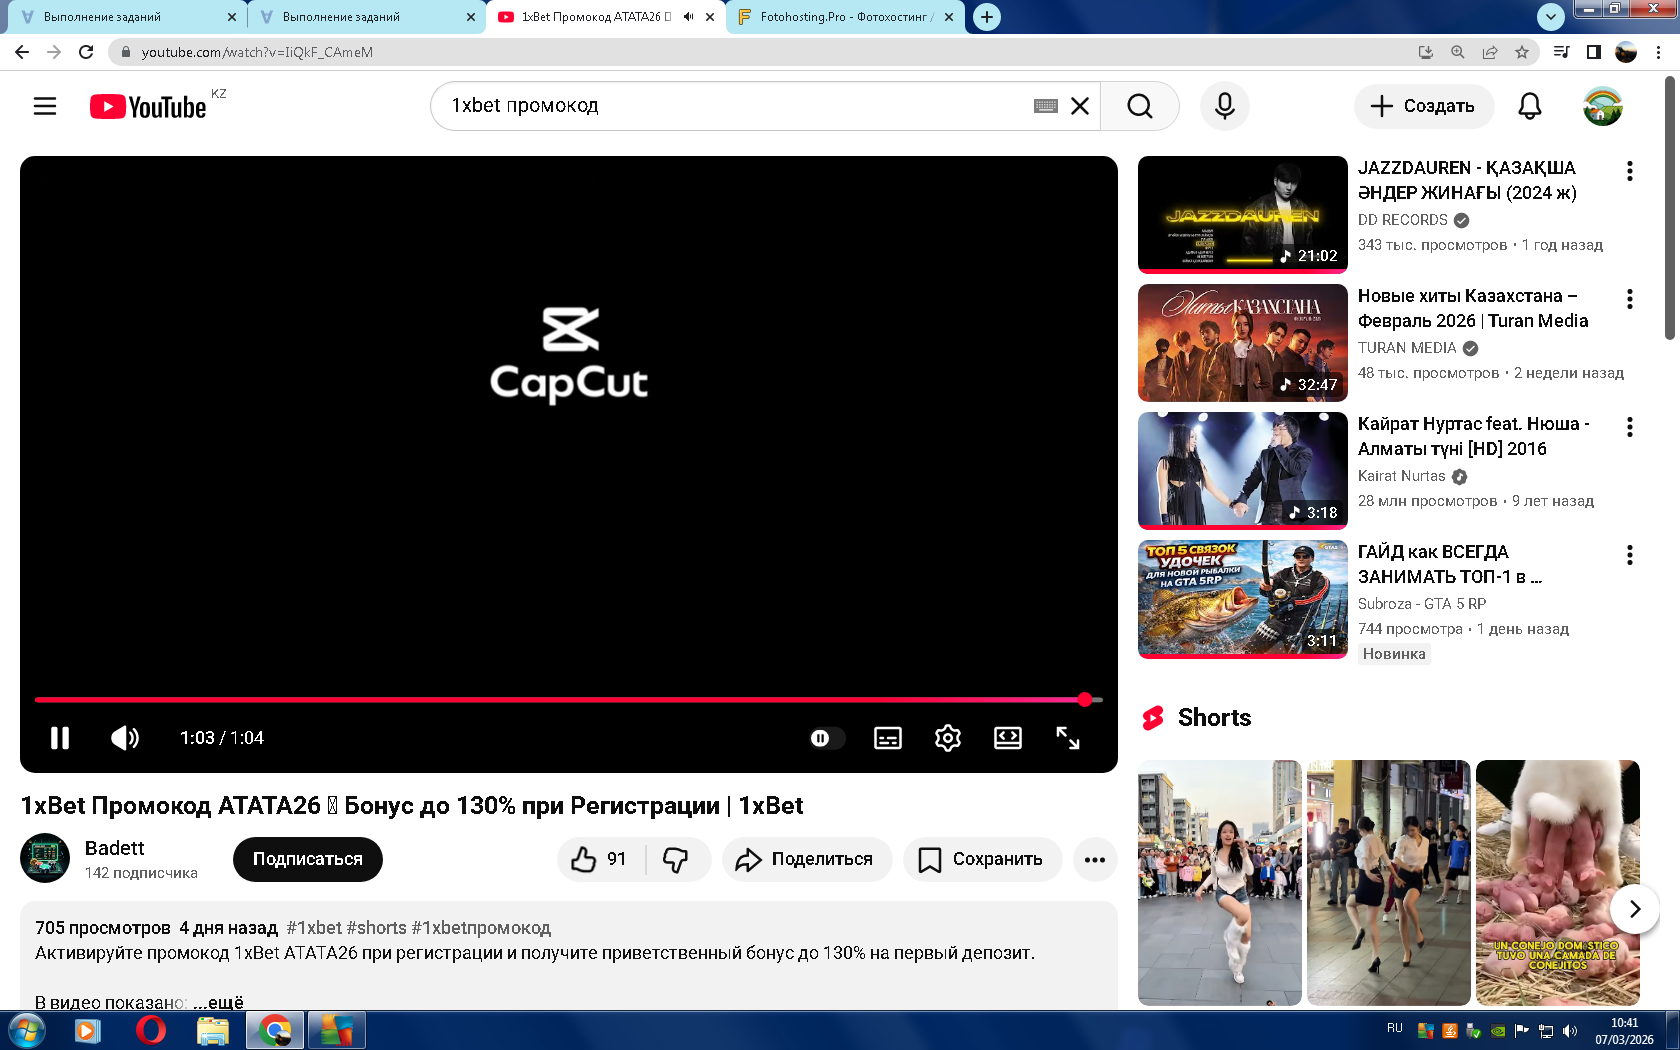Open the account avatar menu
The image size is (1680, 1050).
coord(1602,106)
